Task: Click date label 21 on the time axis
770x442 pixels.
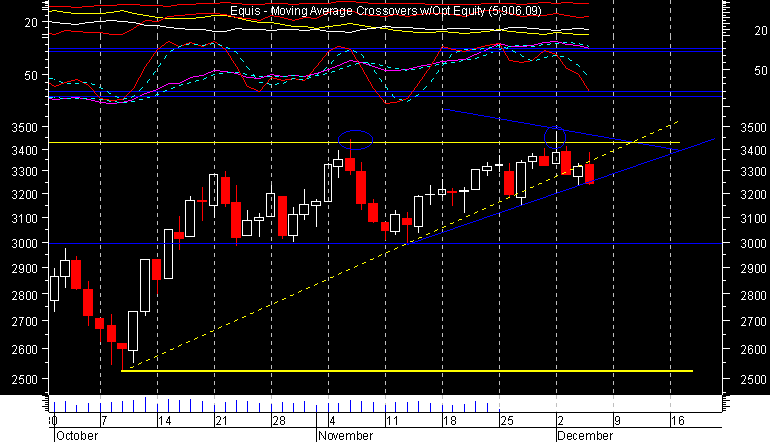Action: [x=221, y=421]
